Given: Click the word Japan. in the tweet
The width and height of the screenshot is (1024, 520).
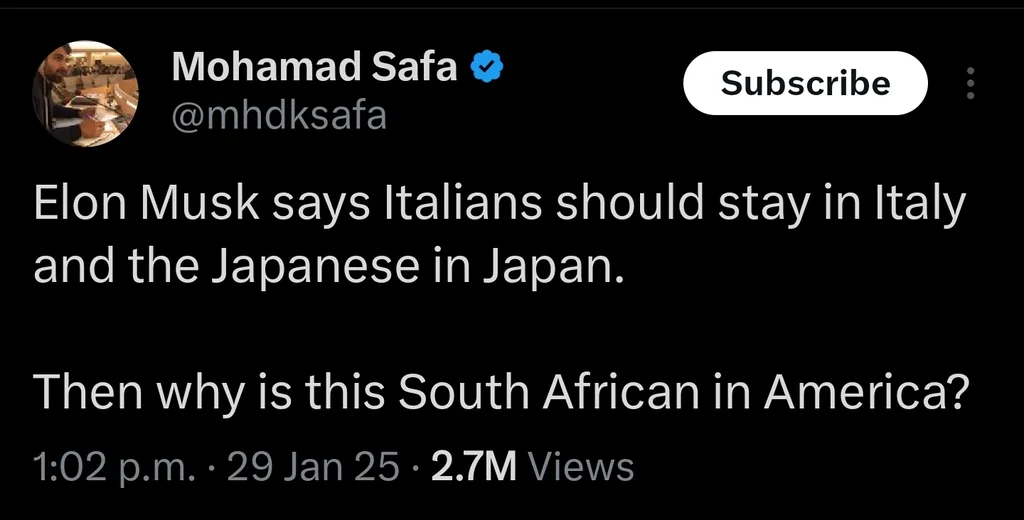Looking at the screenshot, I should coord(553,268).
